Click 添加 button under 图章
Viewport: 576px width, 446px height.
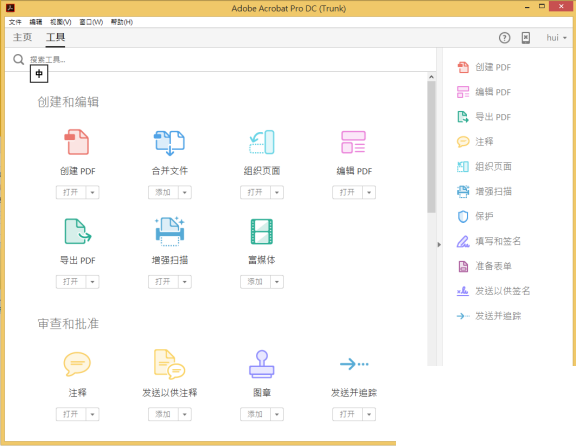coord(255,414)
